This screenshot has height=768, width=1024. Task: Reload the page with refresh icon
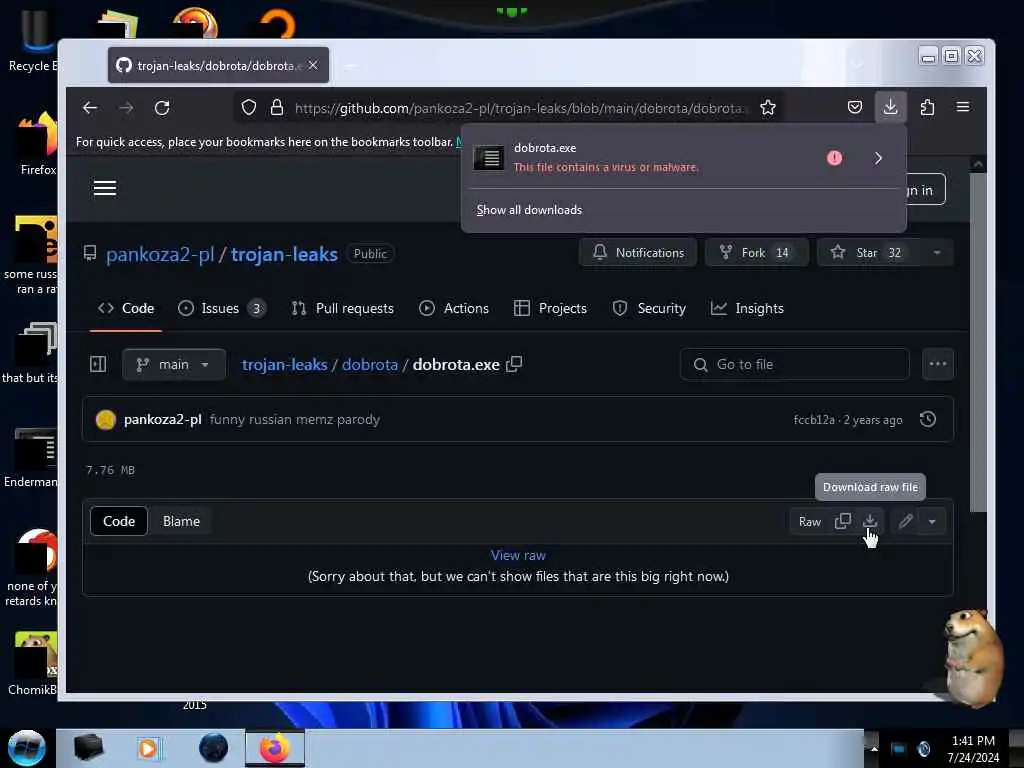pyautogui.click(x=162, y=108)
